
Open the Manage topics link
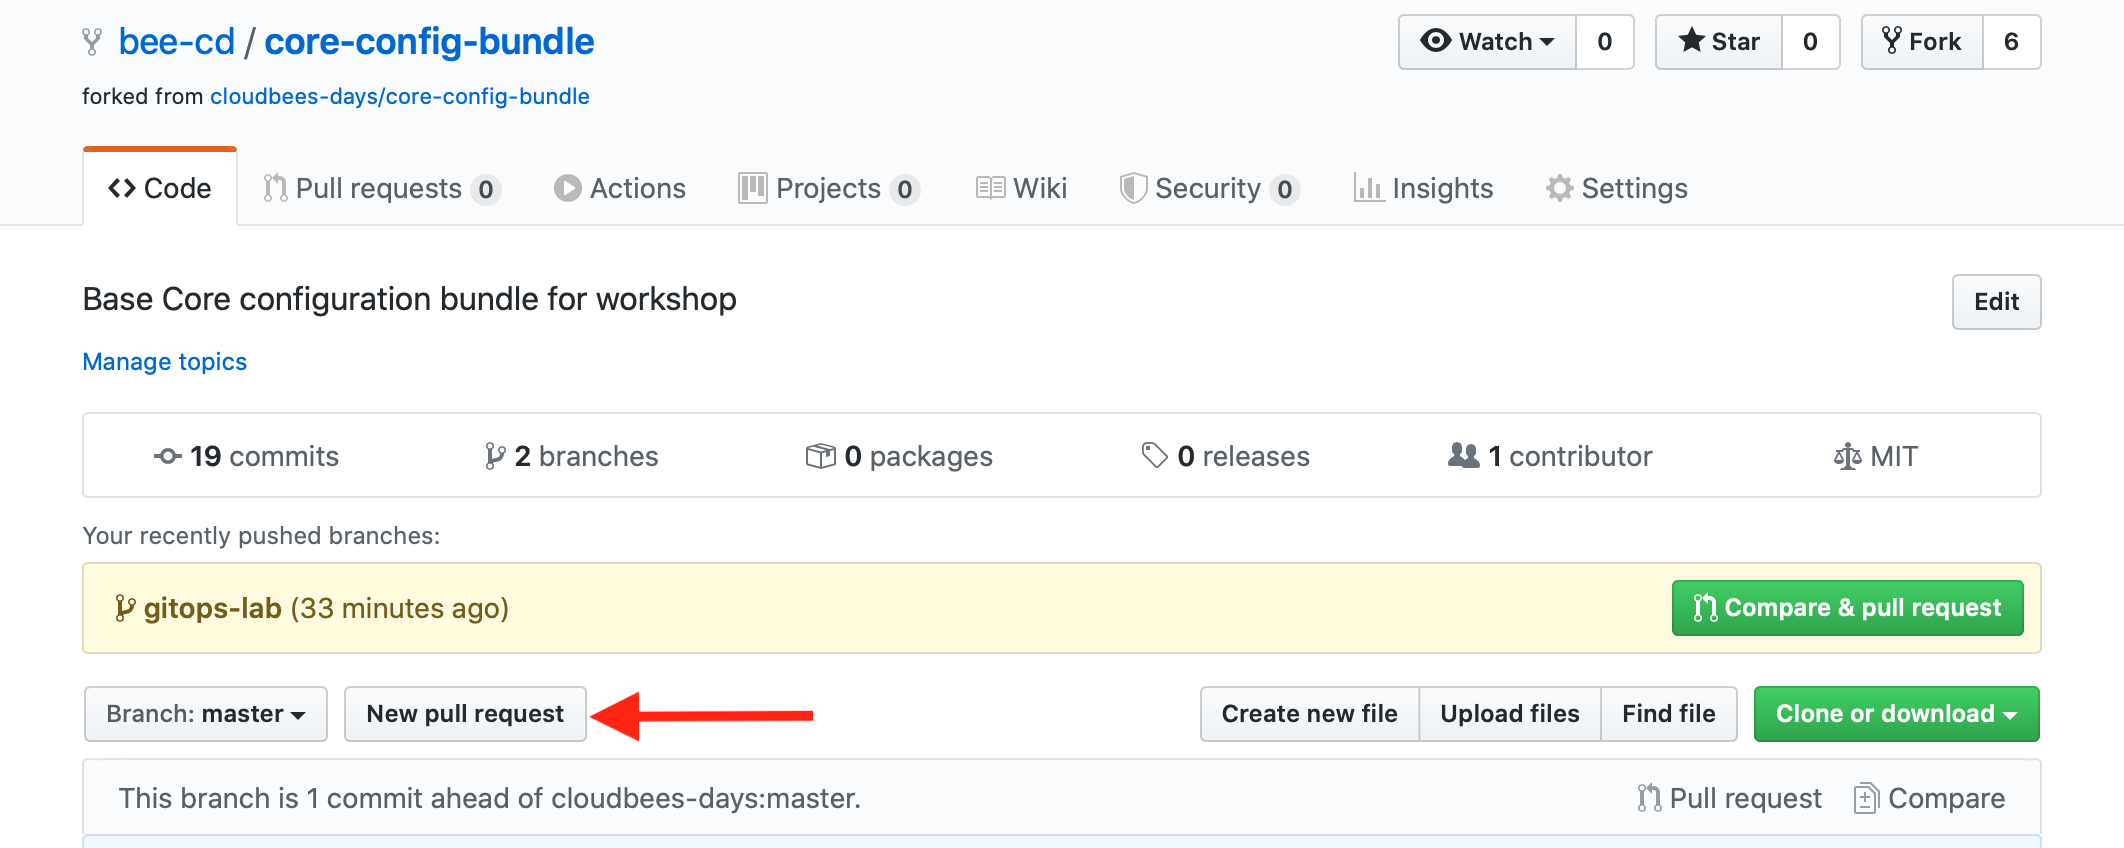[165, 361]
